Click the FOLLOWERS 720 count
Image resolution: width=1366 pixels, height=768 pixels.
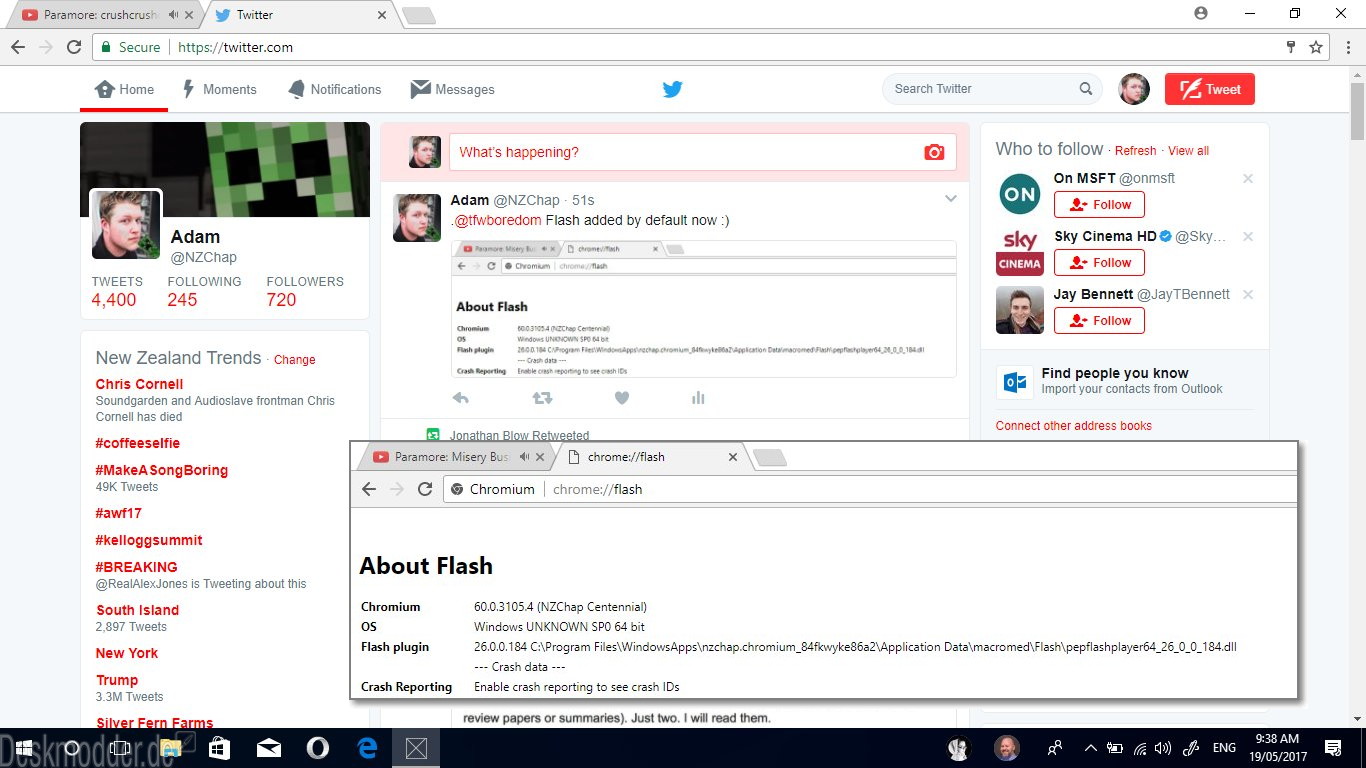304,291
